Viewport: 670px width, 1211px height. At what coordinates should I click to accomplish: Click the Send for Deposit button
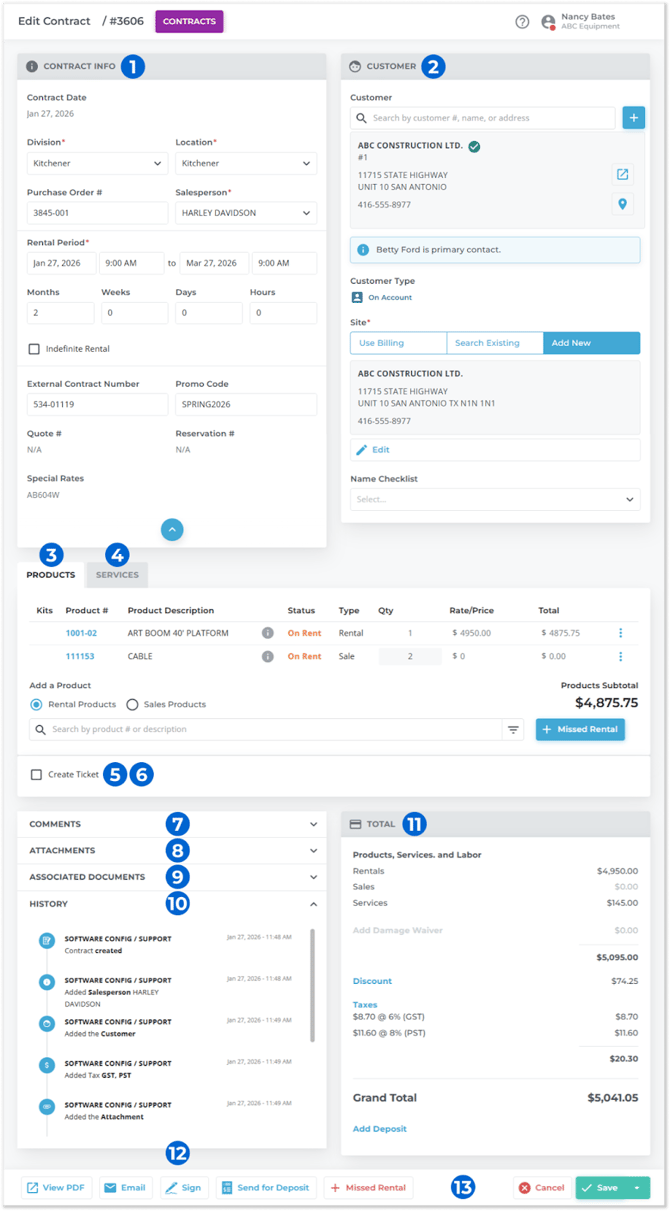pos(265,1188)
